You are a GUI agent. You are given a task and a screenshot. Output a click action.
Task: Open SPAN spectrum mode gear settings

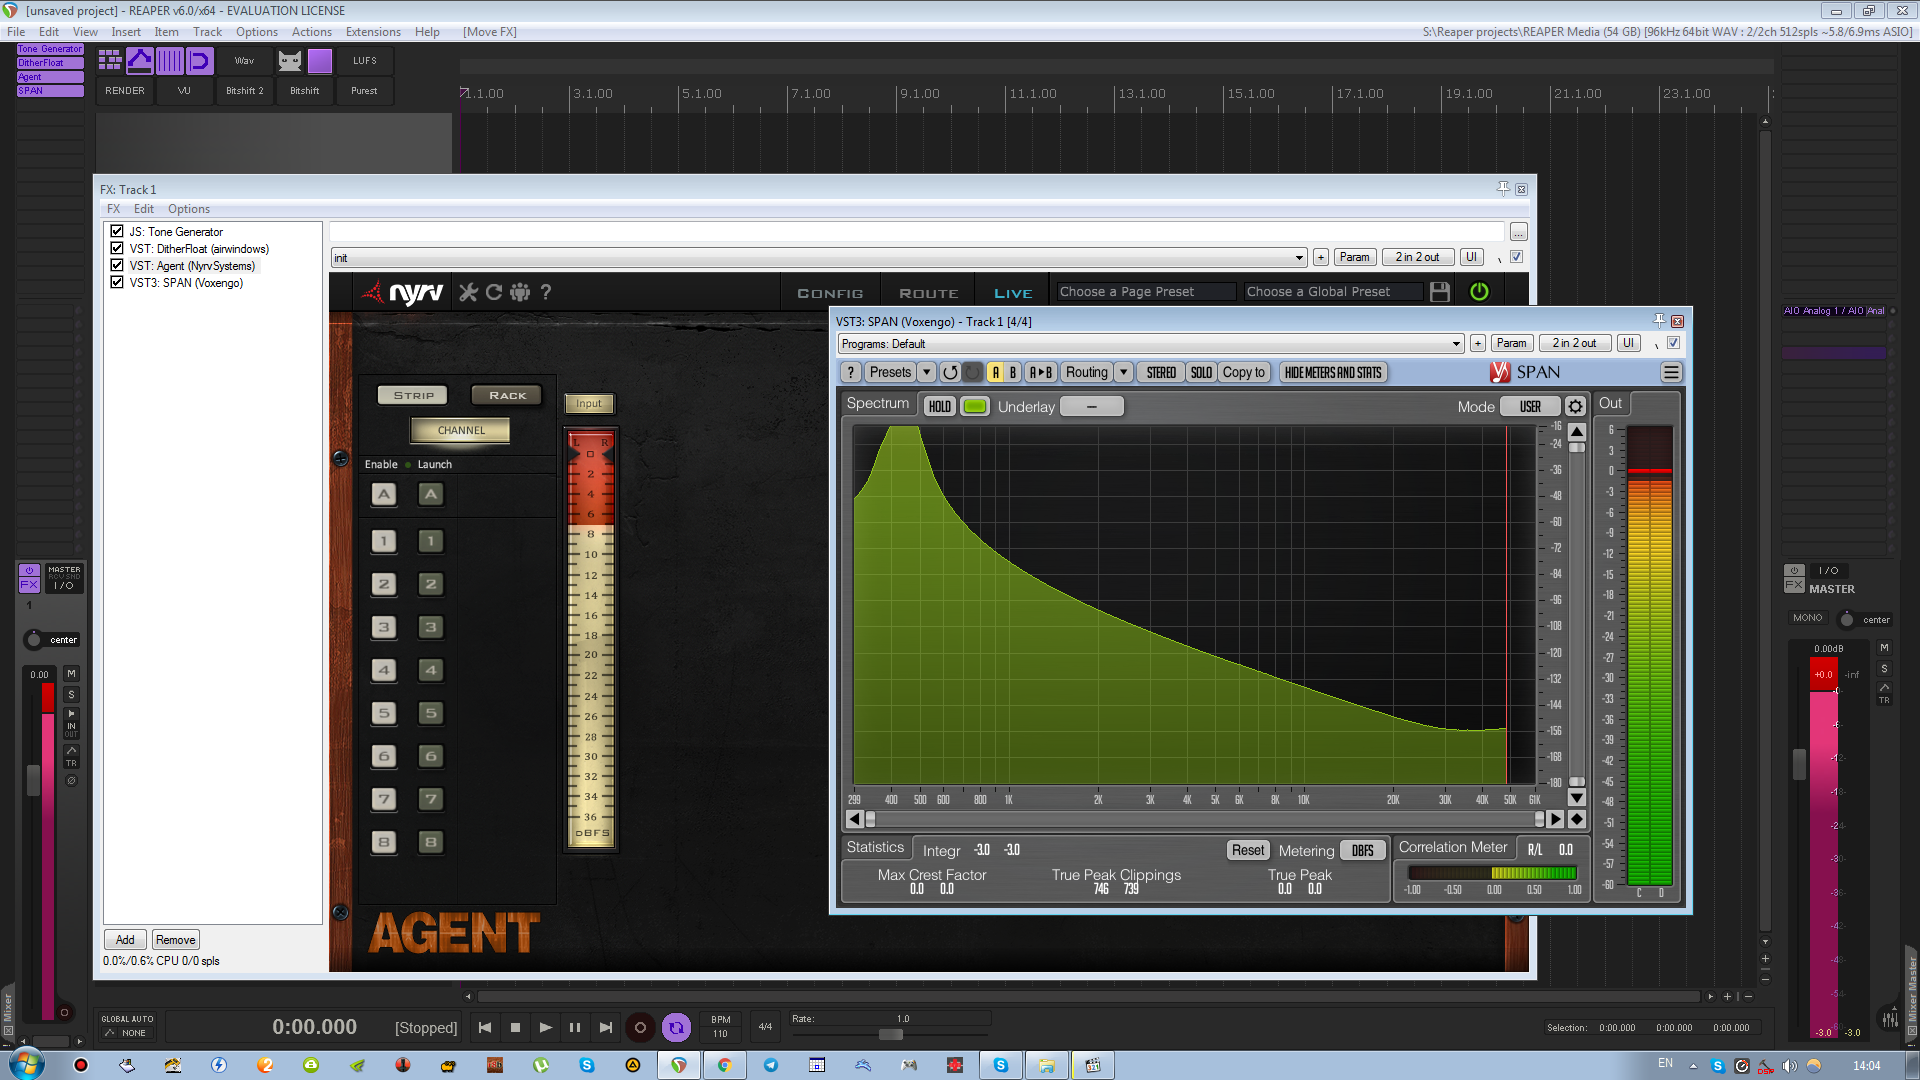[x=1575, y=406]
